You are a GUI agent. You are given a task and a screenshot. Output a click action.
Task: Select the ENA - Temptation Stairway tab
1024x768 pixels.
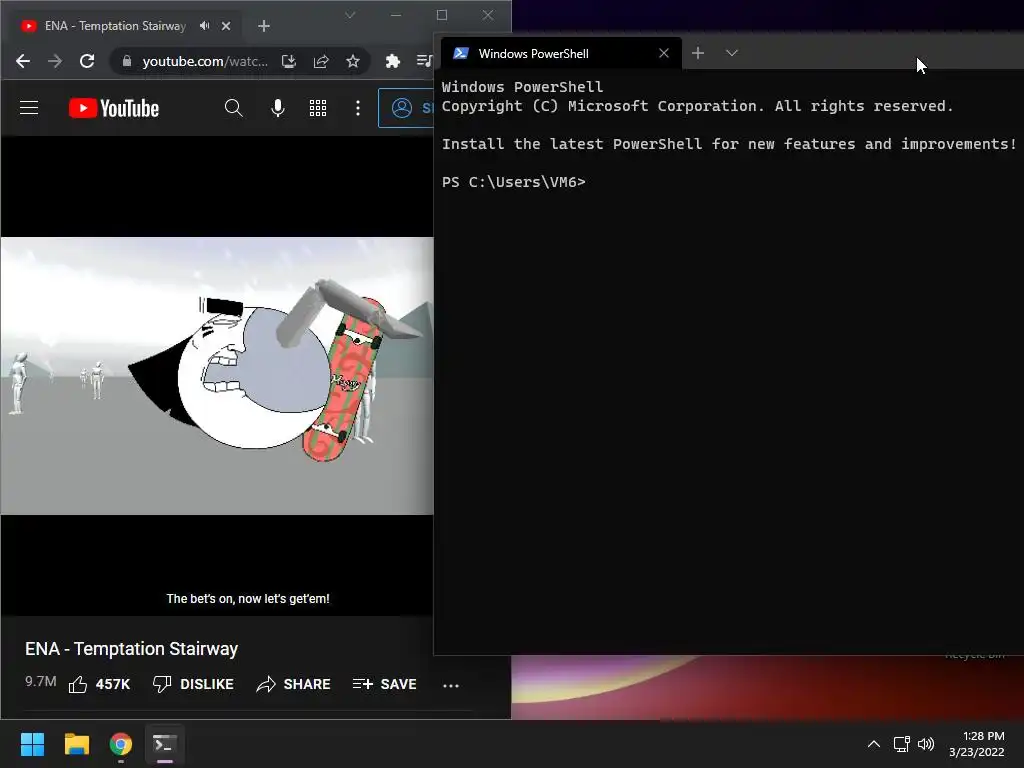coord(115,26)
